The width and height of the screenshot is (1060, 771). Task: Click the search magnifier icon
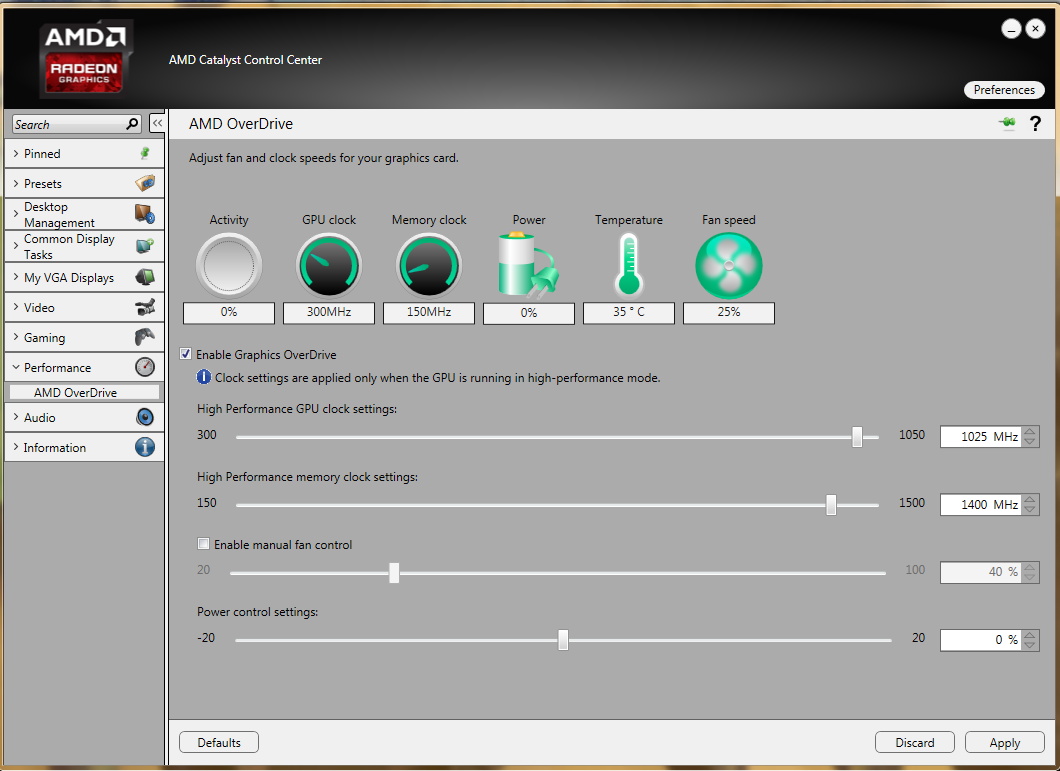point(132,124)
